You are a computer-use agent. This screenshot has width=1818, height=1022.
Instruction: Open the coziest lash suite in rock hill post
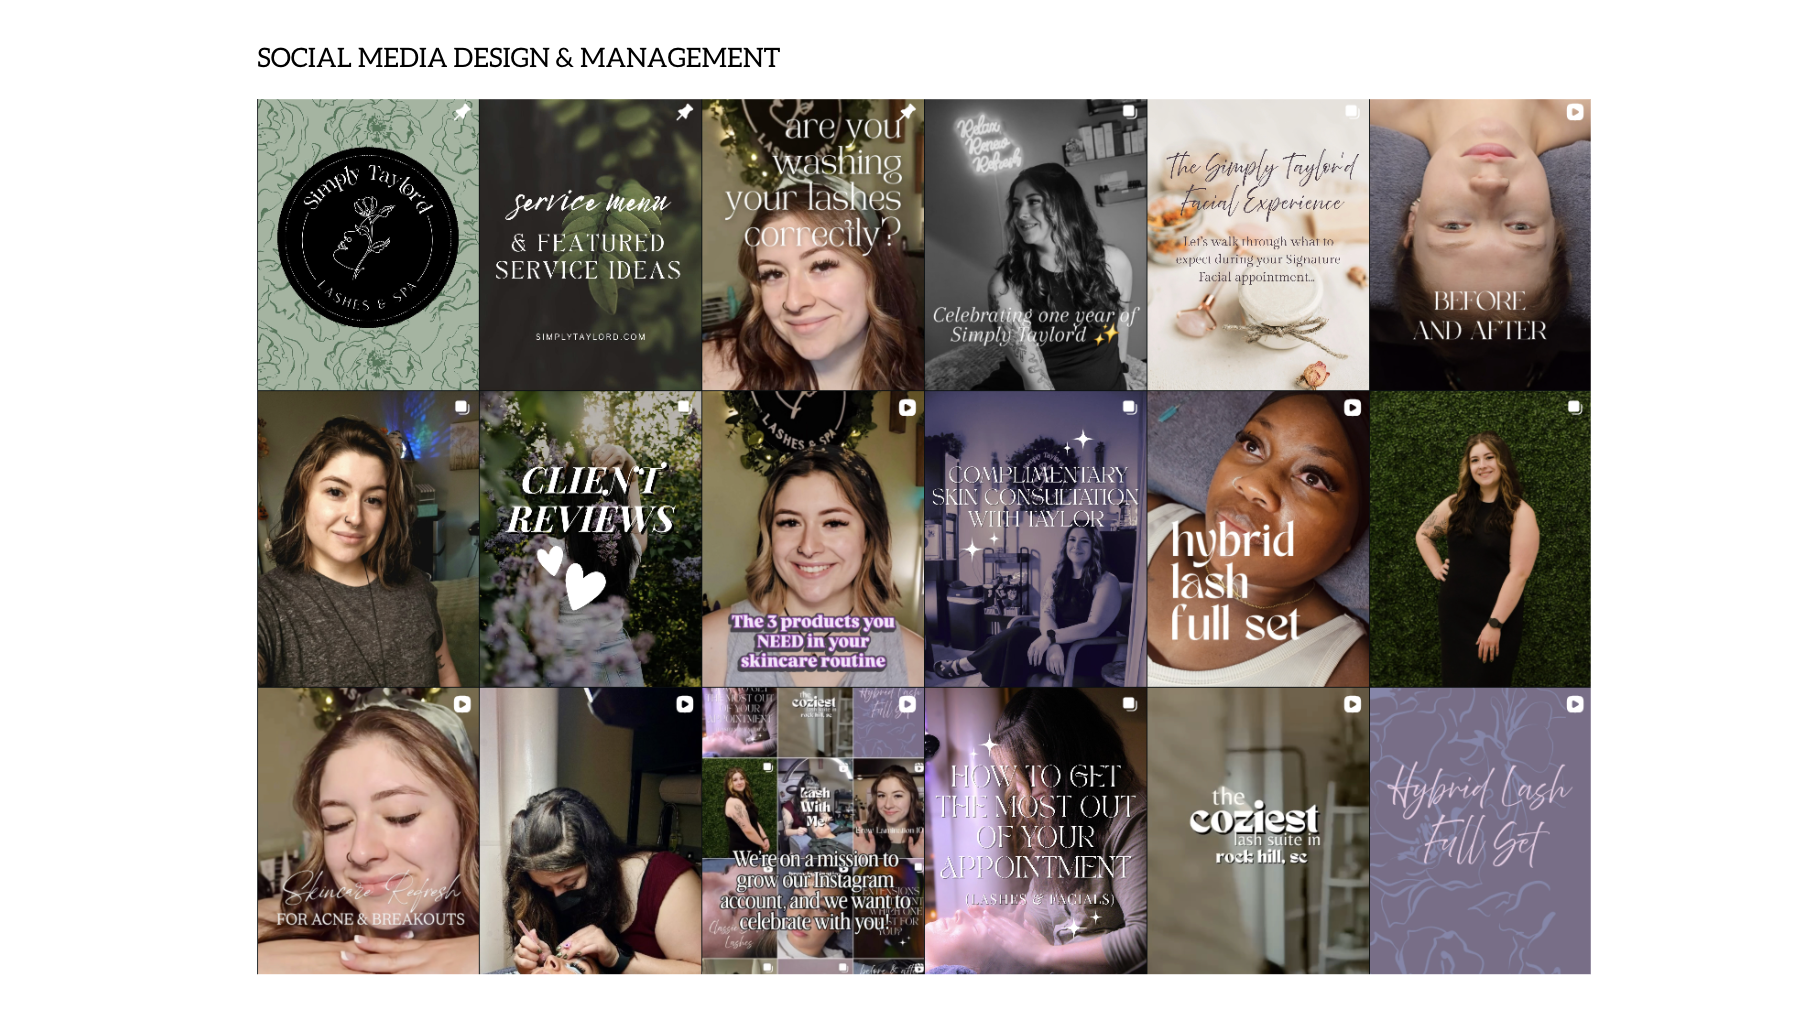[1258, 831]
